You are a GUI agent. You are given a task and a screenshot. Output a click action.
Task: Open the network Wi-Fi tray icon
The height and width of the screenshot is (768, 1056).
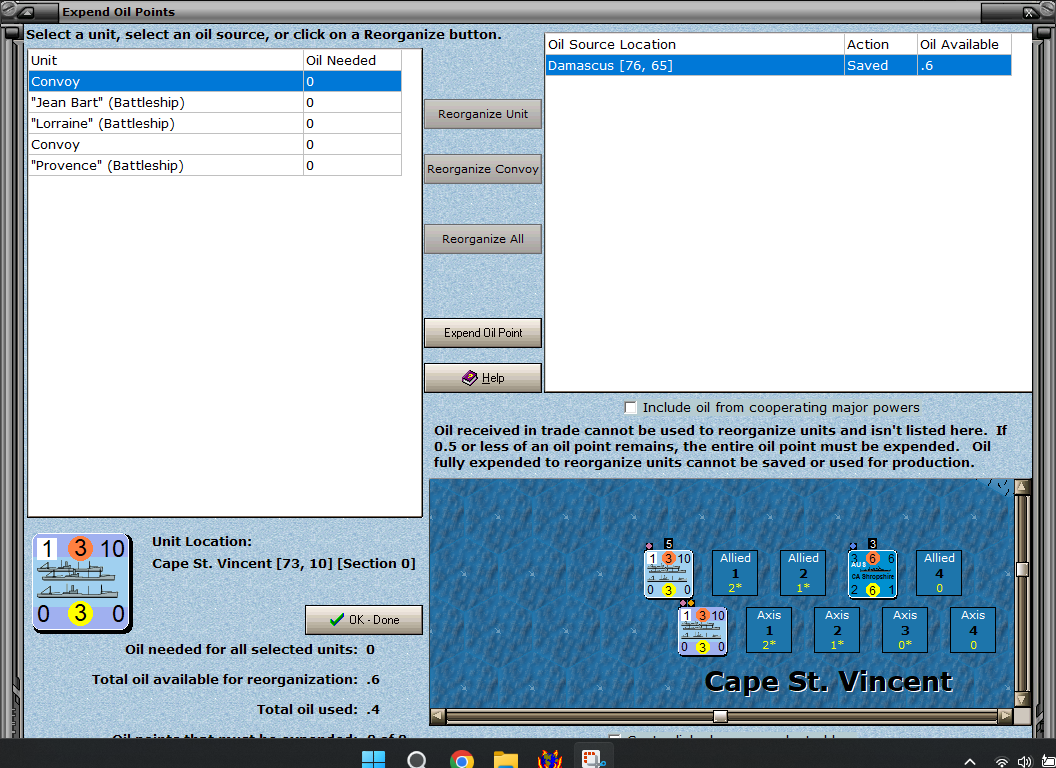(x=1002, y=761)
